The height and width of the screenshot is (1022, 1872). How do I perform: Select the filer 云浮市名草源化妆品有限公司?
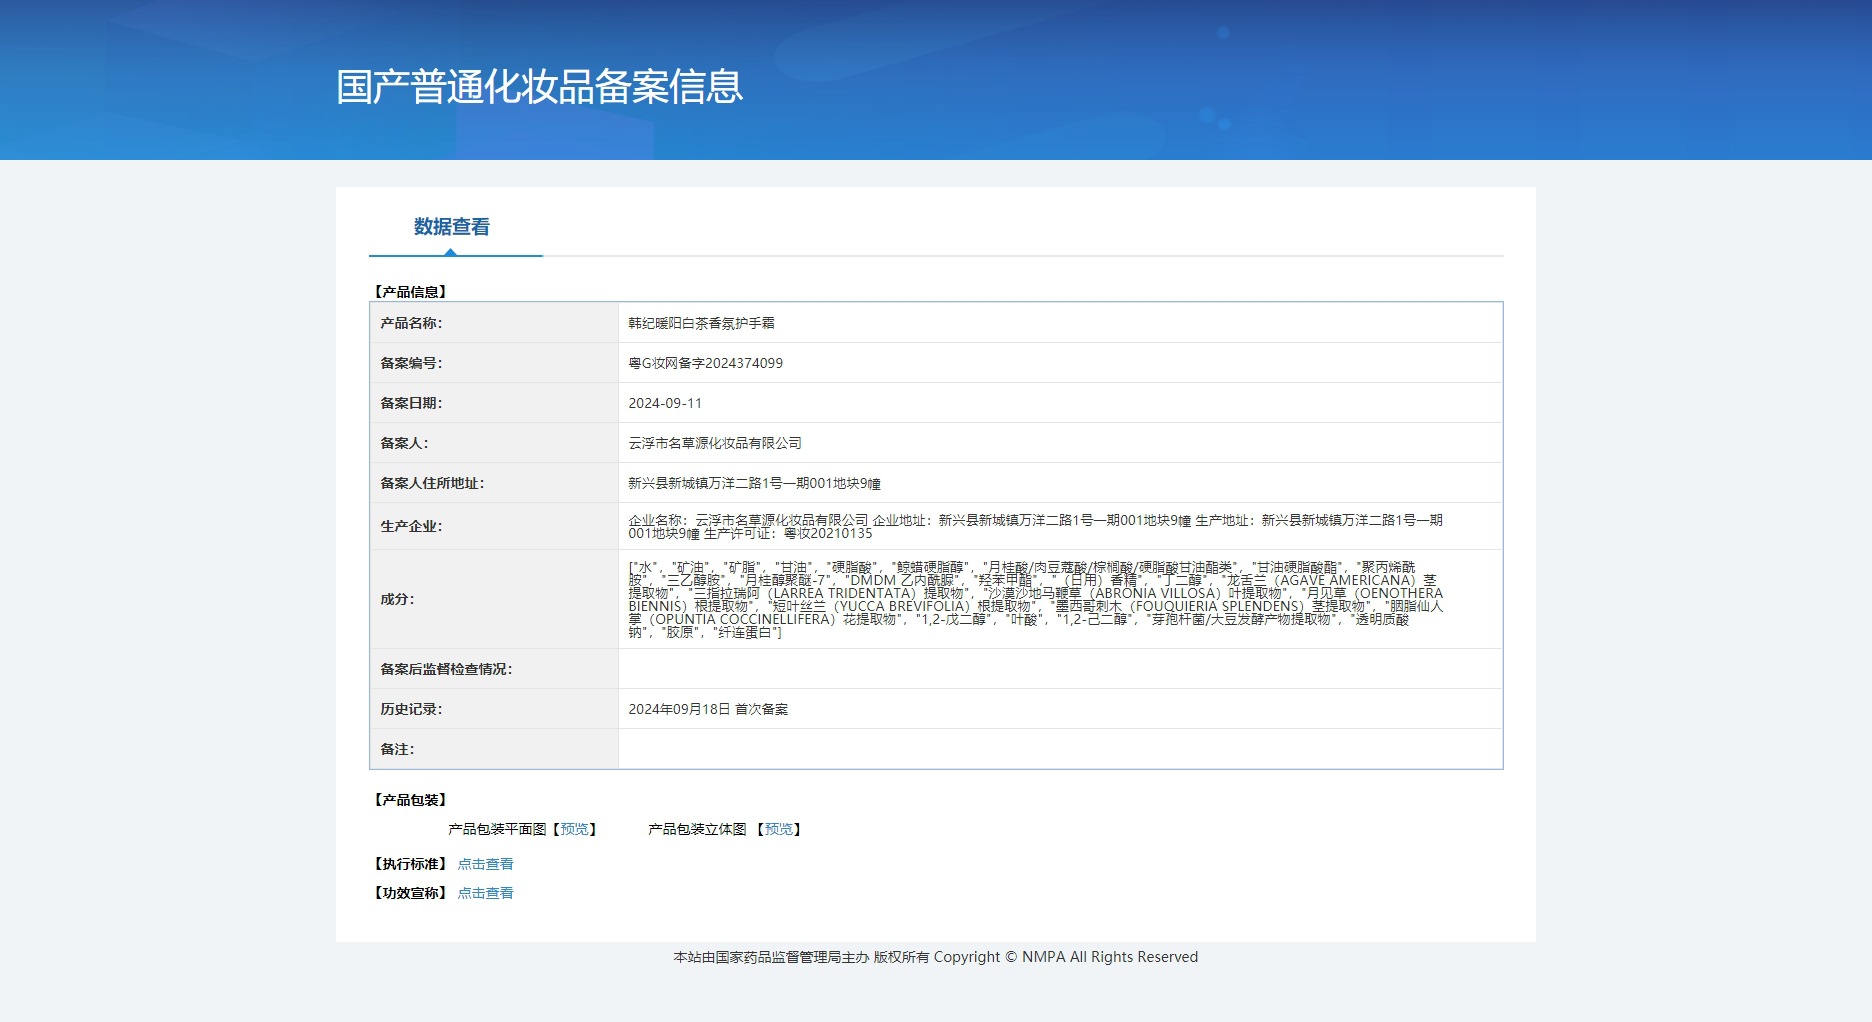coord(715,443)
